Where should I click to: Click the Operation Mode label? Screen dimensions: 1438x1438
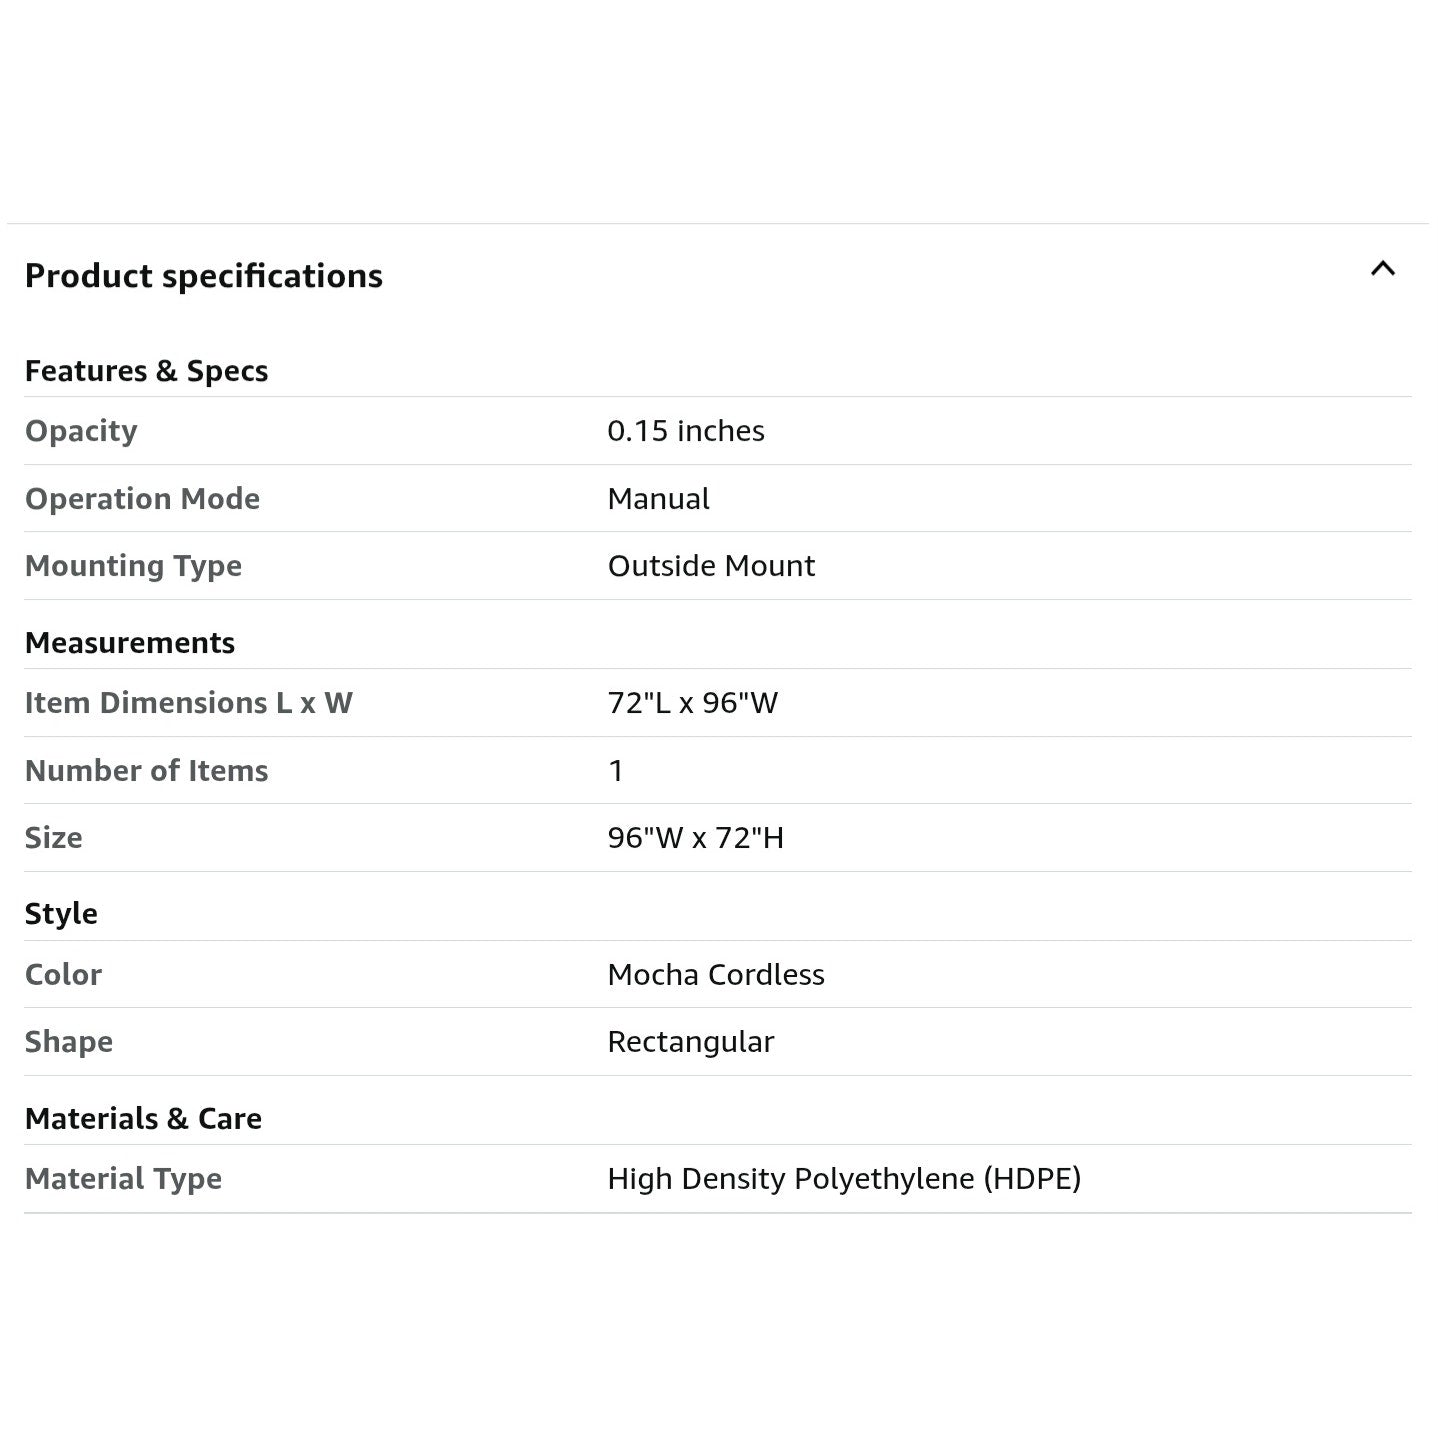click(143, 498)
